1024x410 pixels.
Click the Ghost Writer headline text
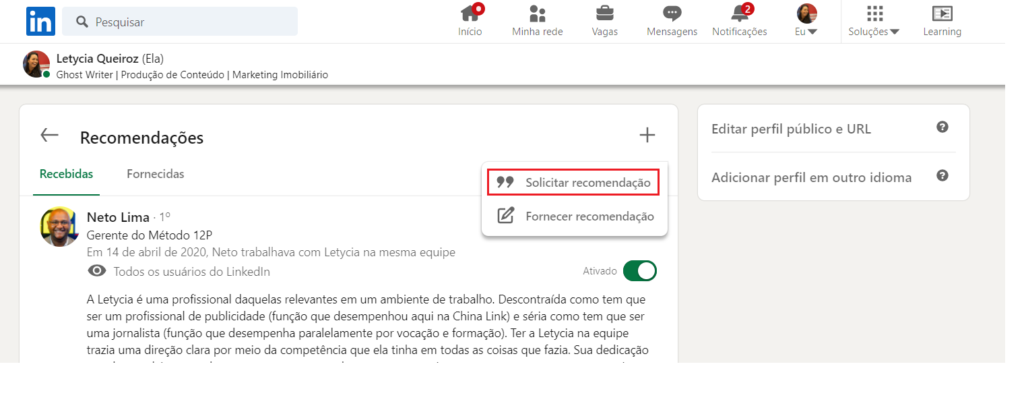click(192, 75)
